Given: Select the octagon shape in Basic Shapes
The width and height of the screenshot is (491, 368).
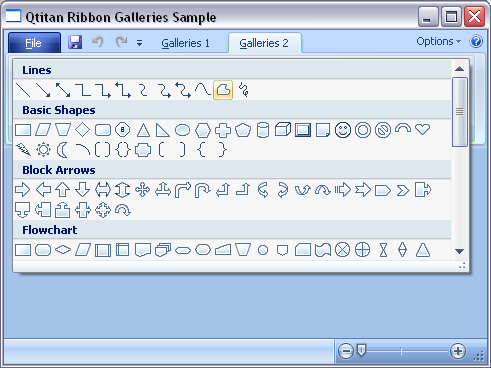Looking at the screenshot, I should click(x=123, y=130).
